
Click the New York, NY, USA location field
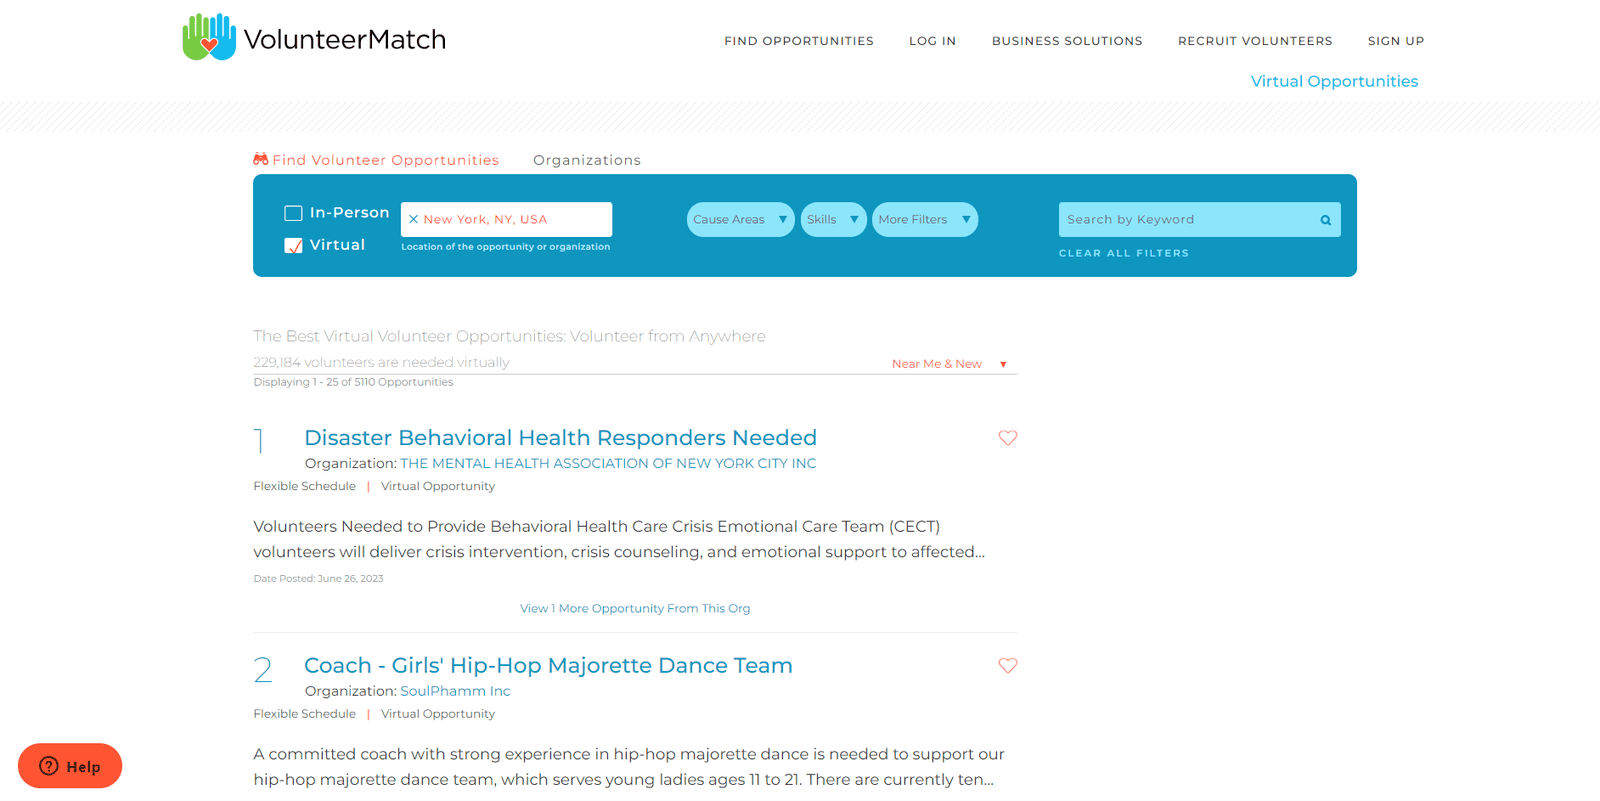coord(506,220)
